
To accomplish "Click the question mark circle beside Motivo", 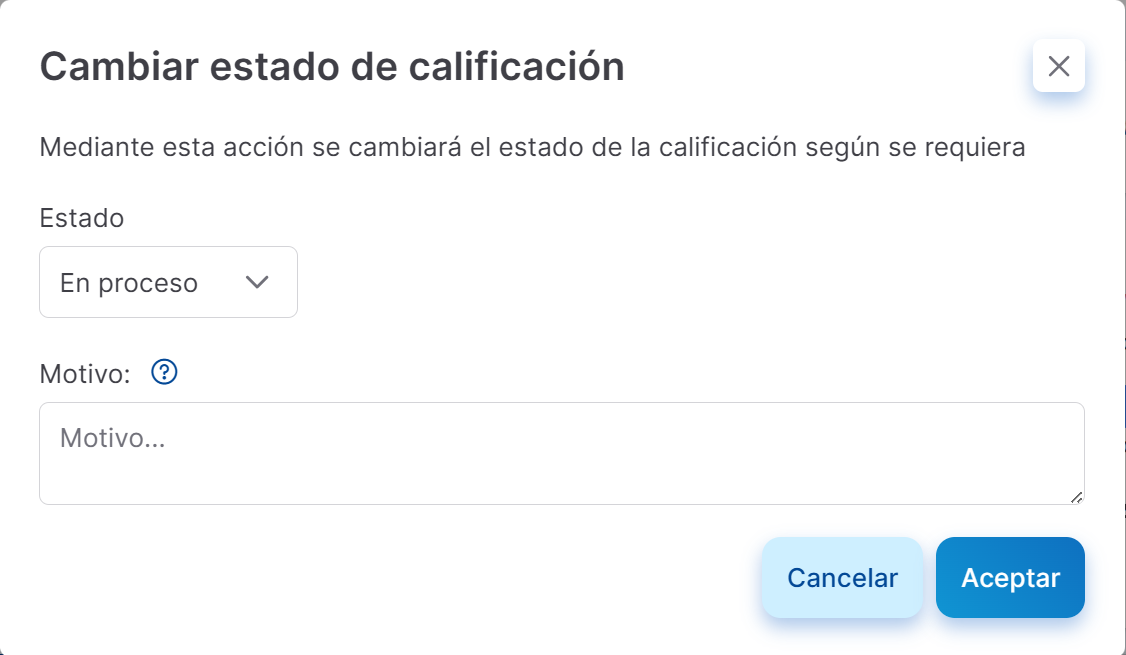I will tap(162, 372).
